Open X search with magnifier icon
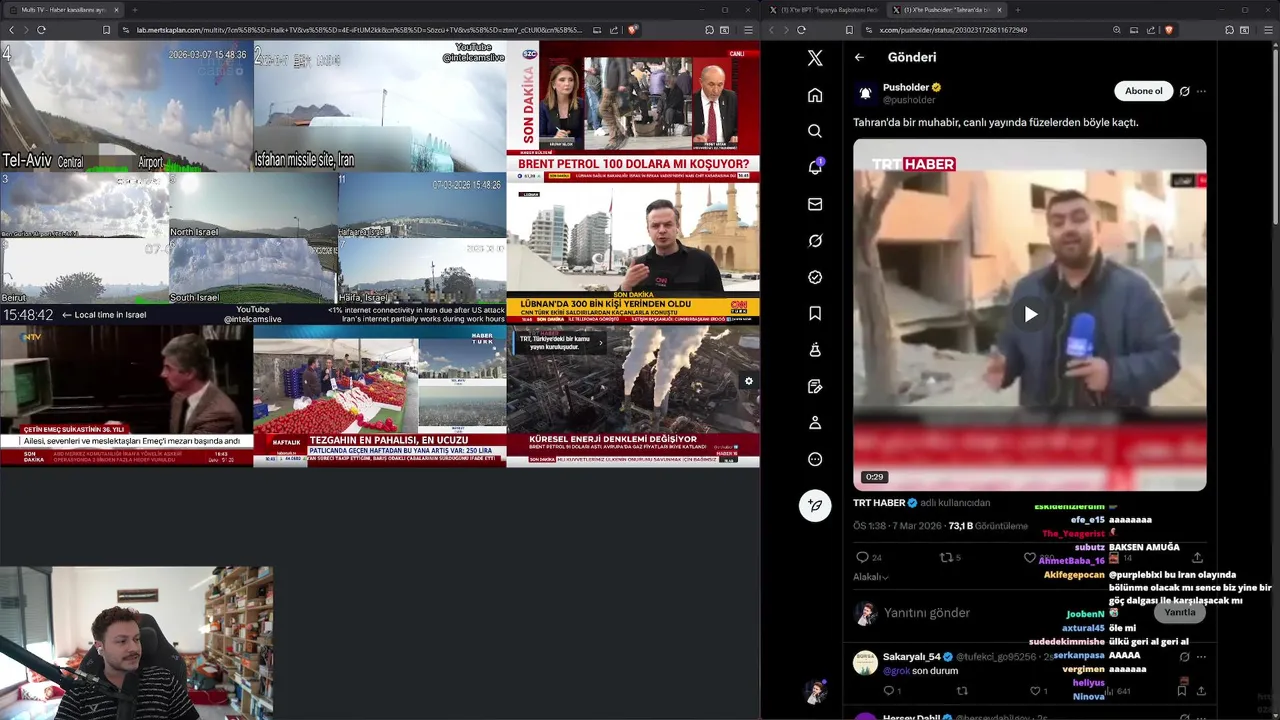The height and width of the screenshot is (720, 1280). pyautogui.click(x=815, y=131)
